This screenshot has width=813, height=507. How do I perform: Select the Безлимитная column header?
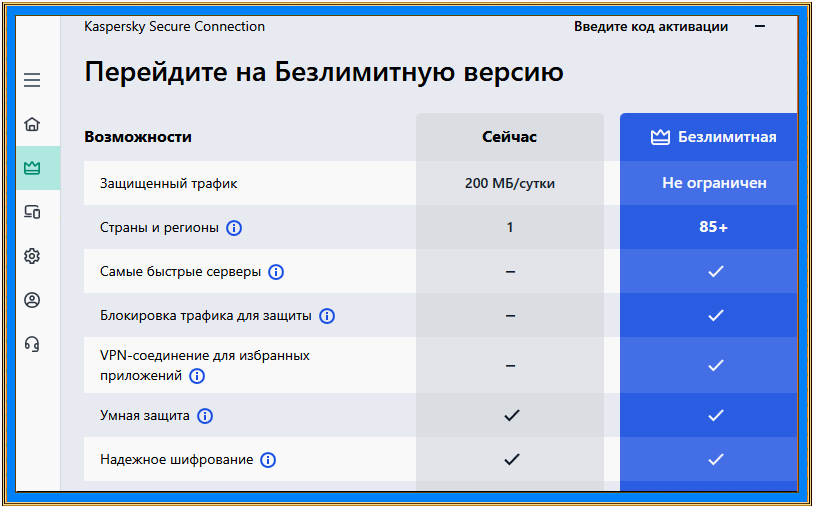[x=708, y=137]
